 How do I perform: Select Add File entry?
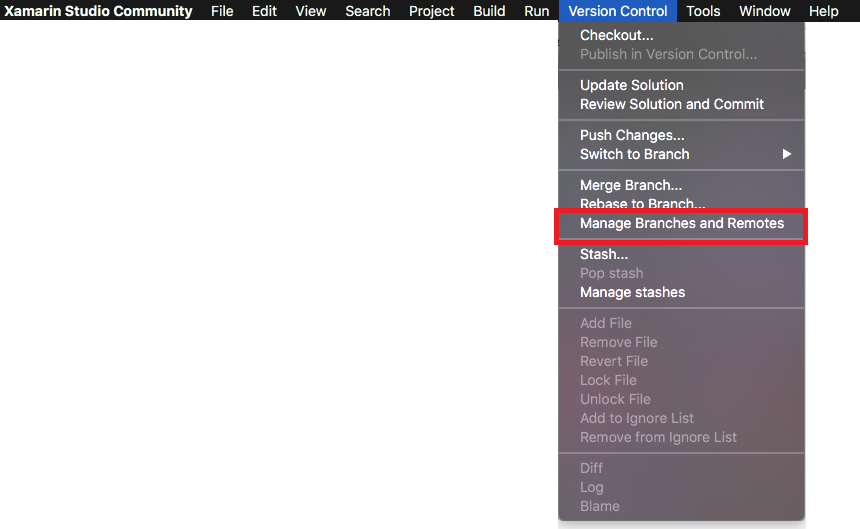tap(681, 323)
